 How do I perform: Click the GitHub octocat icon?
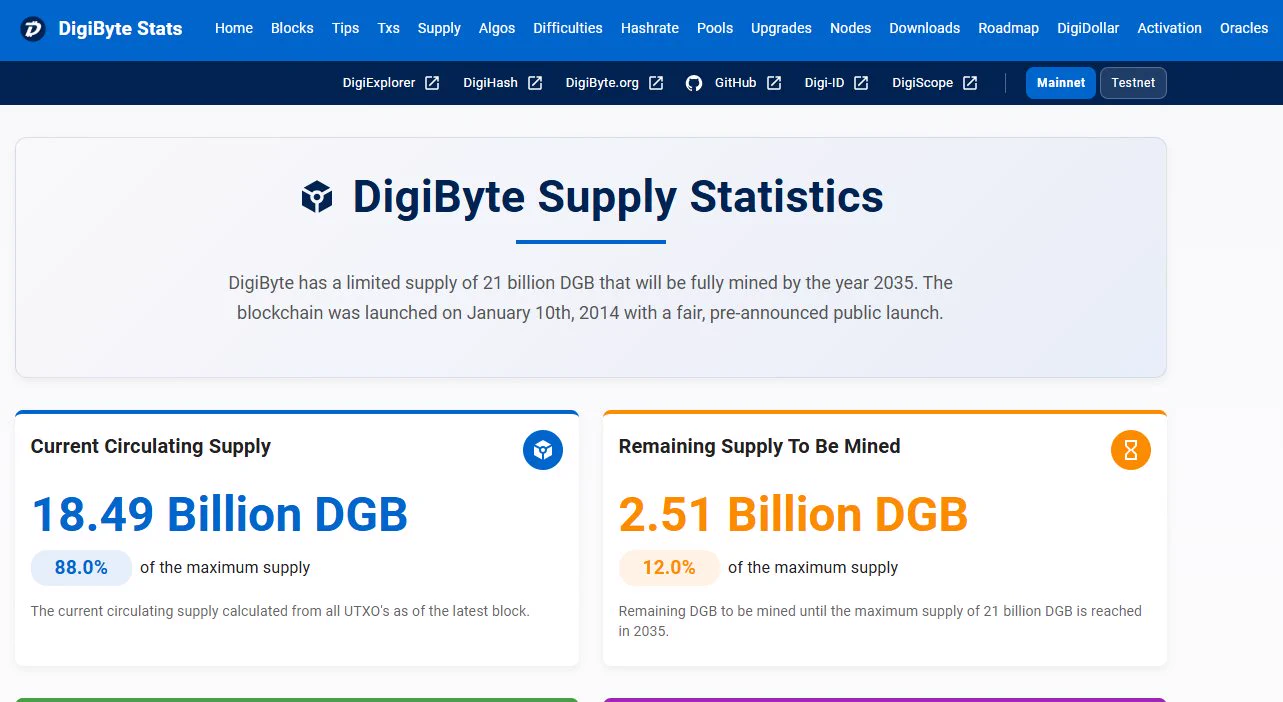point(694,83)
